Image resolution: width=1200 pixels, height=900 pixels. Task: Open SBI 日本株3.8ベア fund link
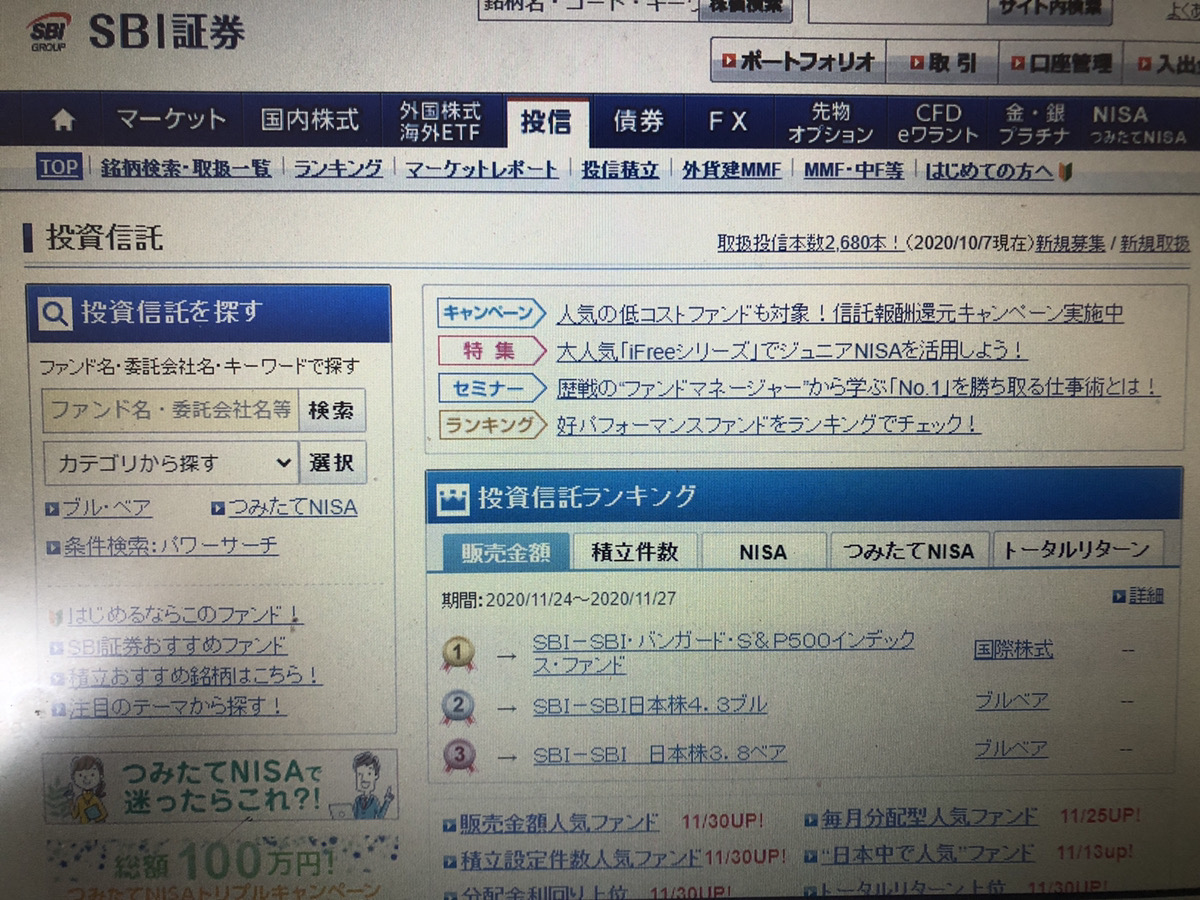click(659, 752)
